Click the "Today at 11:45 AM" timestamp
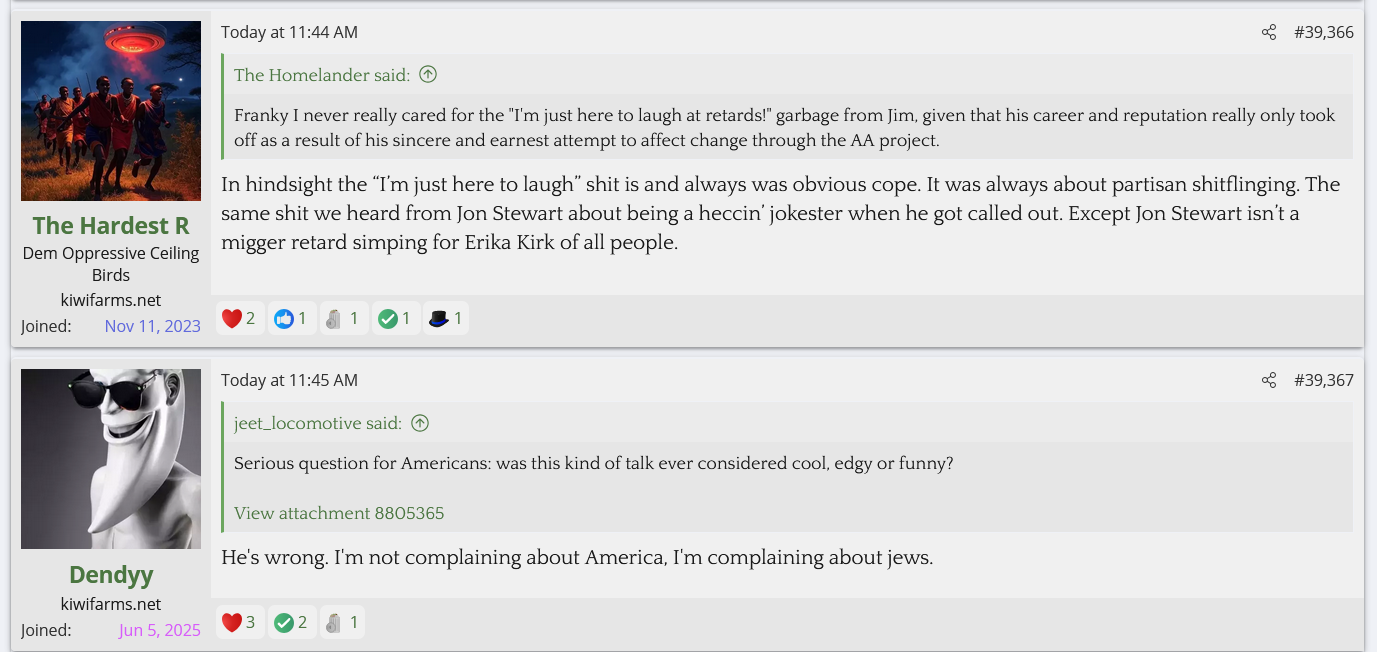This screenshot has height=652, width=1377. click(289, 380)
